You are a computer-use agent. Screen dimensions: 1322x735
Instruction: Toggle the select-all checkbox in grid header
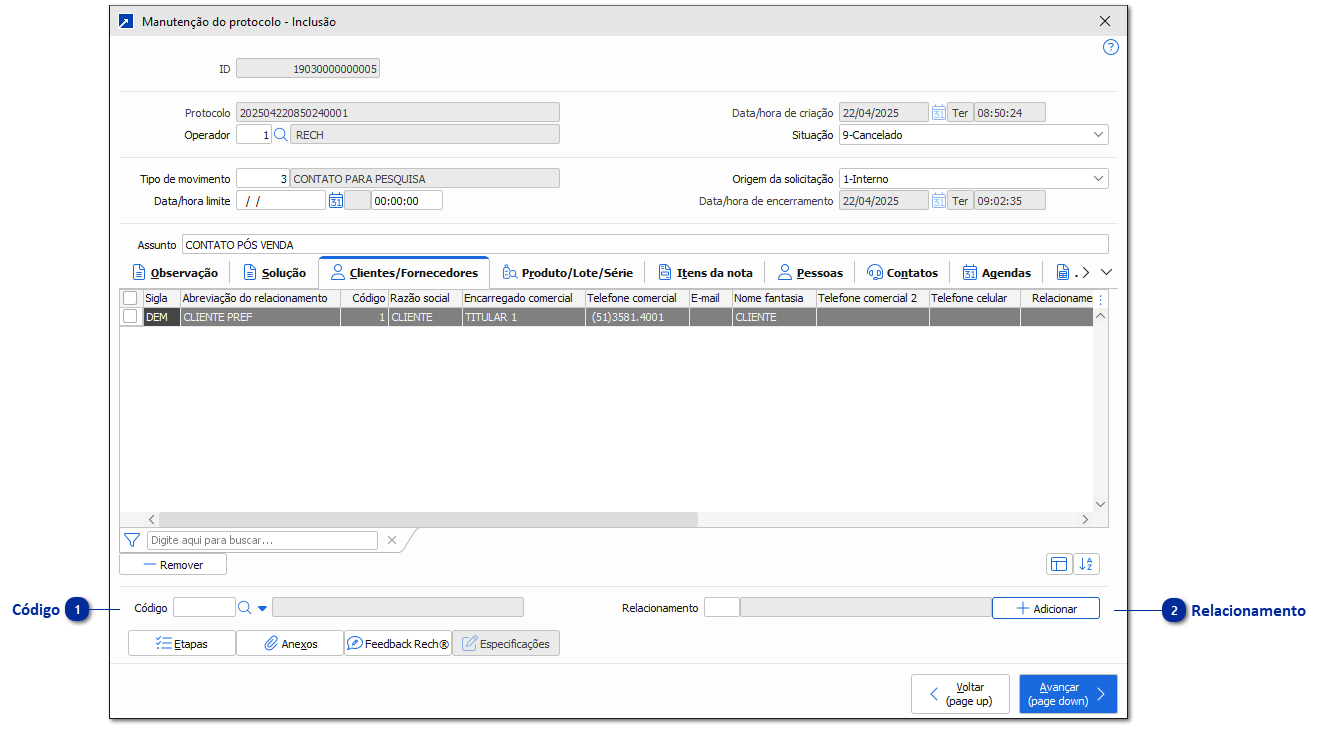[130, 298]
